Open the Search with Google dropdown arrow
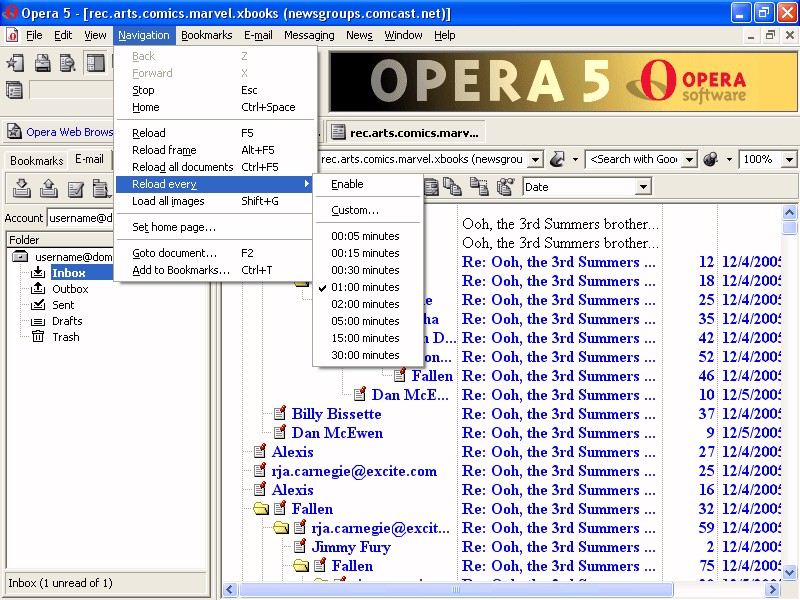Image resolution: width=800 pixels, height=600 pixels. [x=689, y=159]
